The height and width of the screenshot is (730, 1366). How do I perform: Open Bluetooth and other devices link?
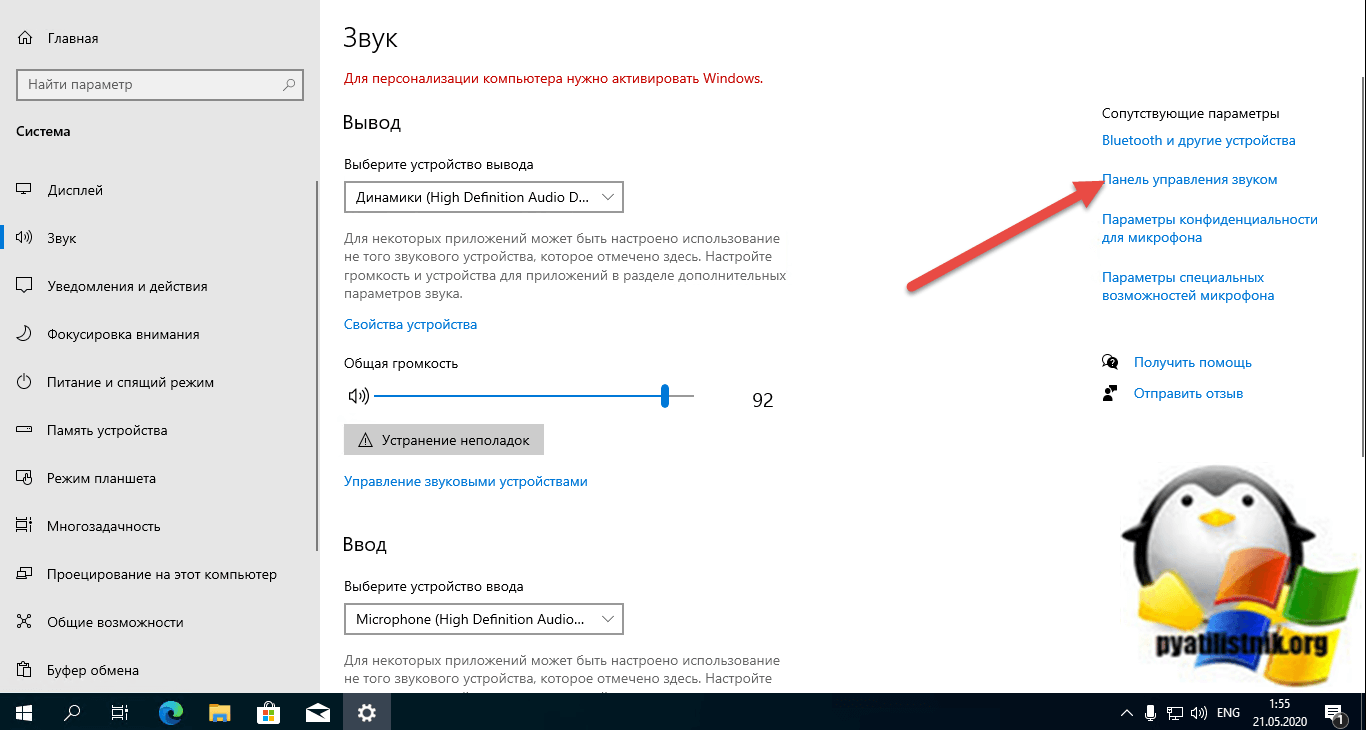coord(1198,140)
